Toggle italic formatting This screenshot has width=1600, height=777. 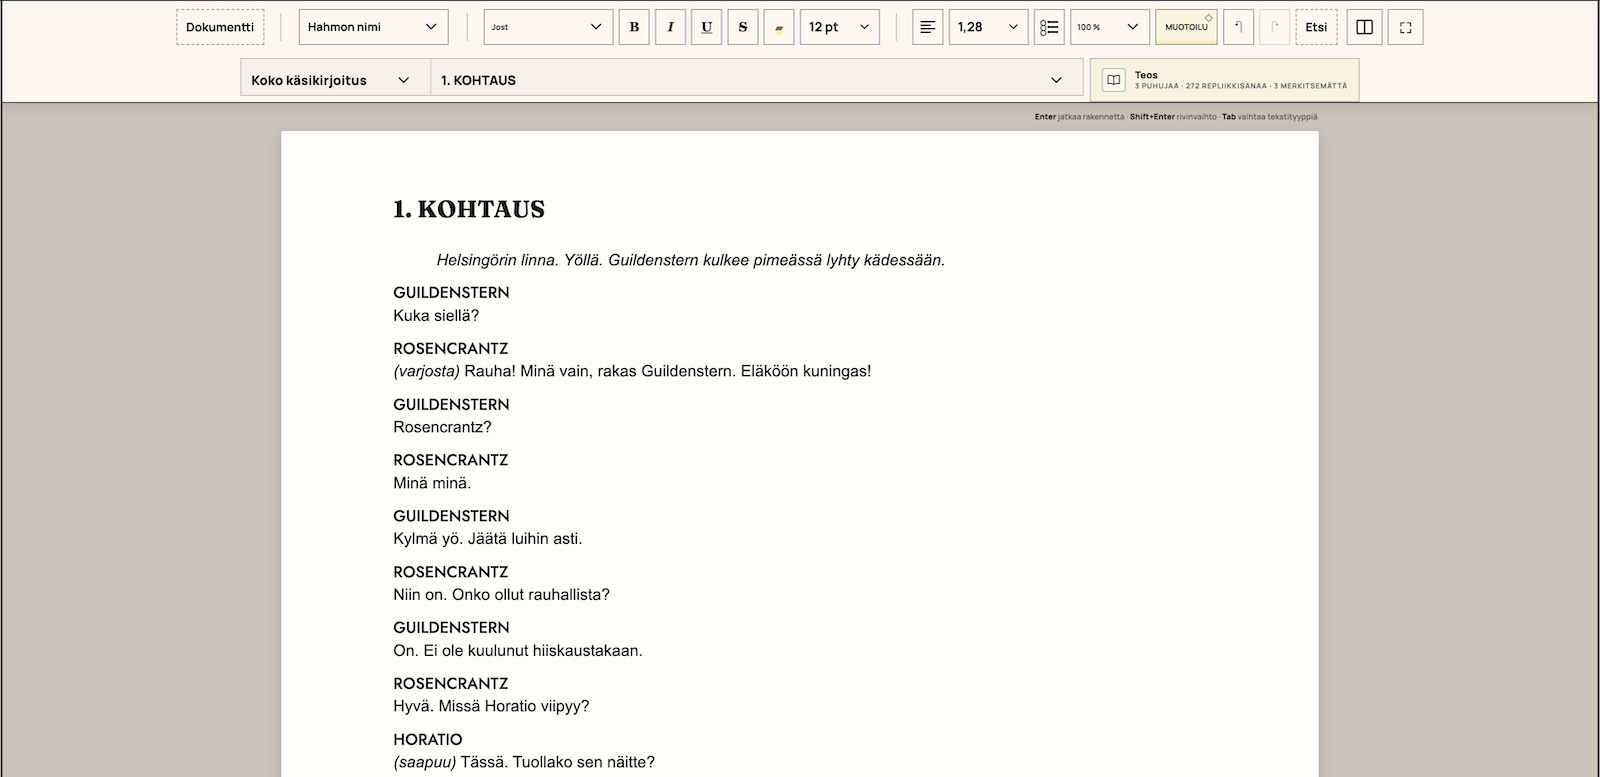click(x=670, y=27)
